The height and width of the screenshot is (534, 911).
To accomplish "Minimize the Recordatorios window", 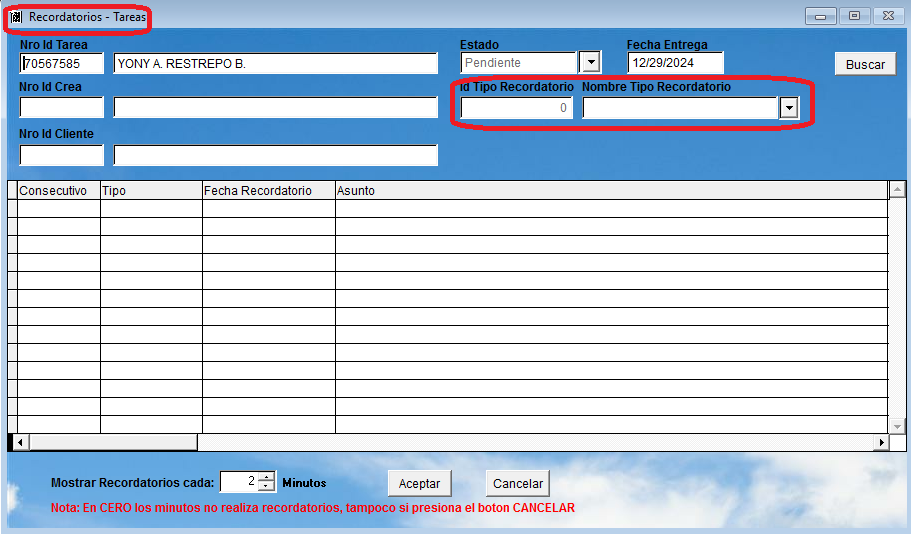I will pyautogui.click(x=820, y=16).
